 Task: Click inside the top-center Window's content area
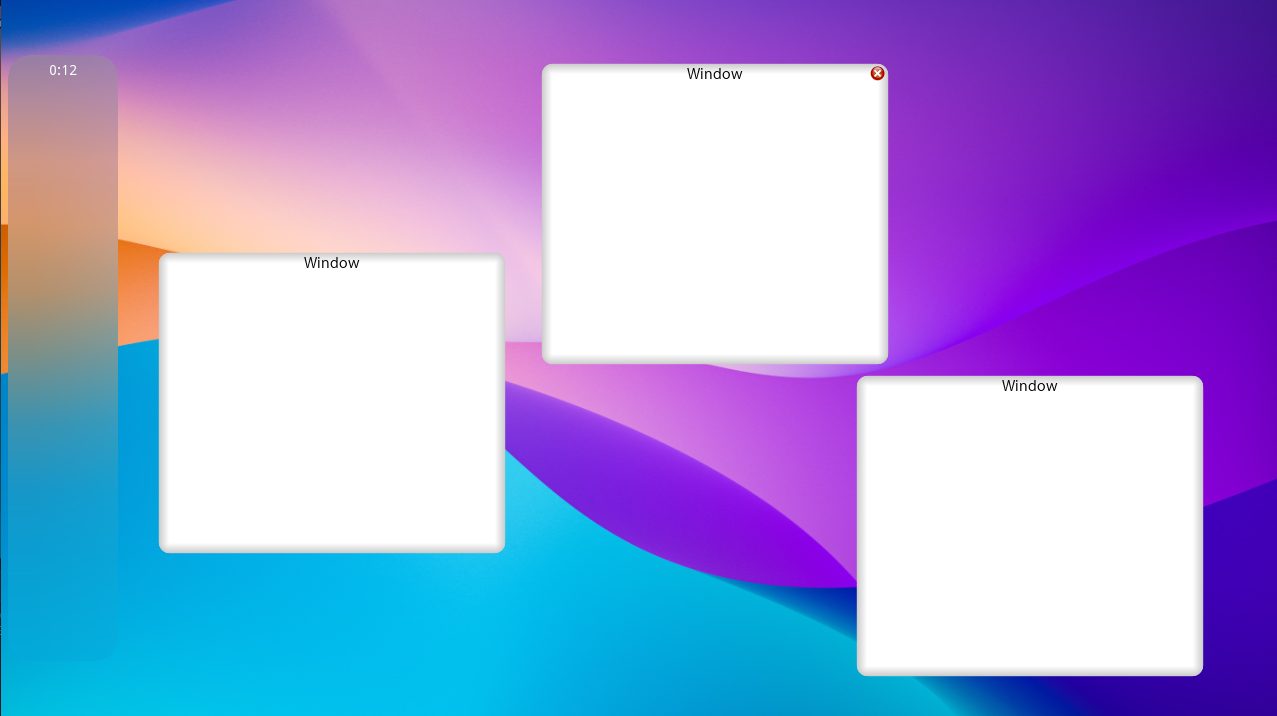point(714,215)
